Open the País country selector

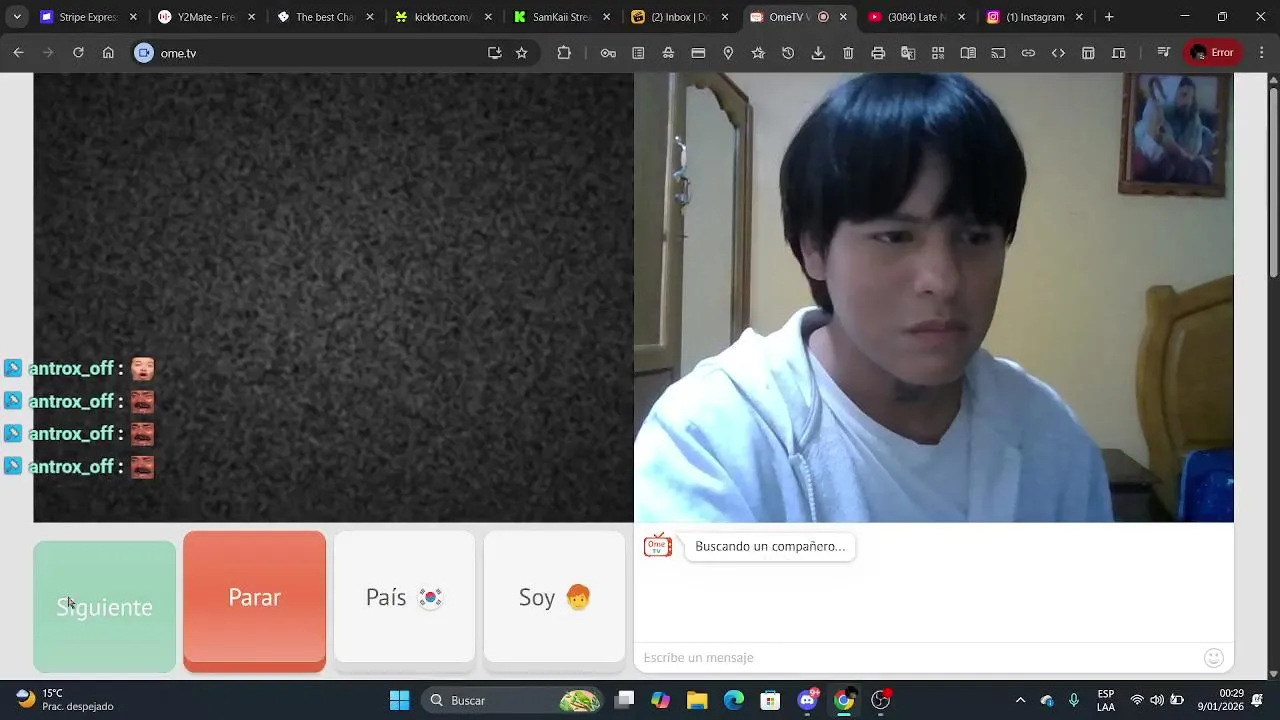click(404, 597)
